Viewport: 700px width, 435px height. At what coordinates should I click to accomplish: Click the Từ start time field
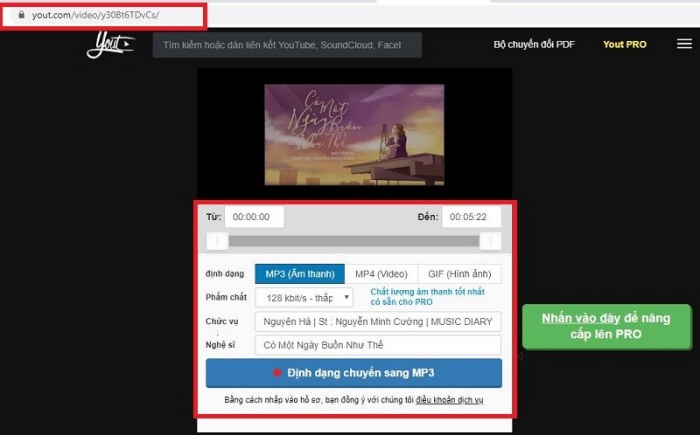coord(254,217)
